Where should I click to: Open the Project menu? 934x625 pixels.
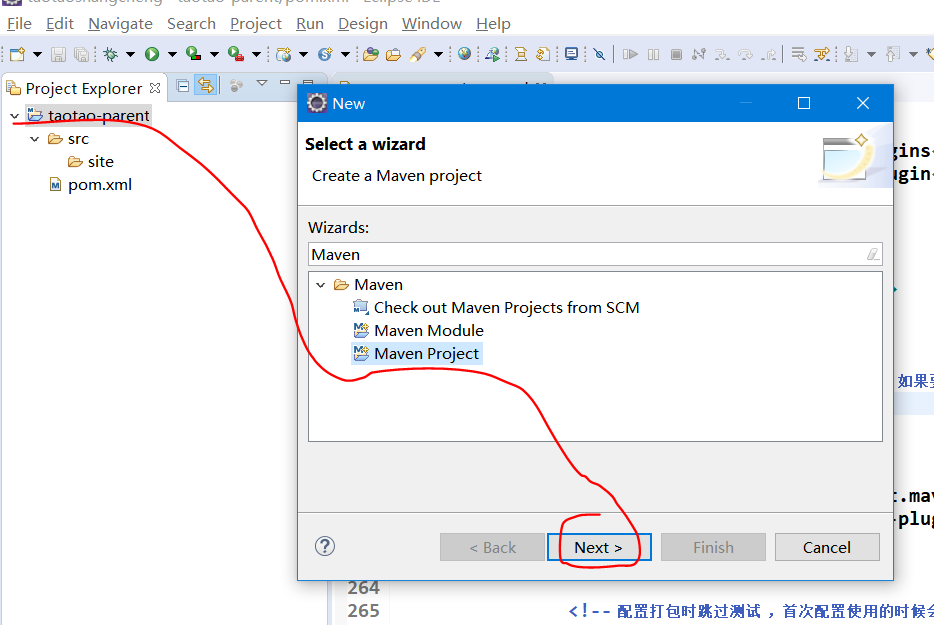coord(256,24)
